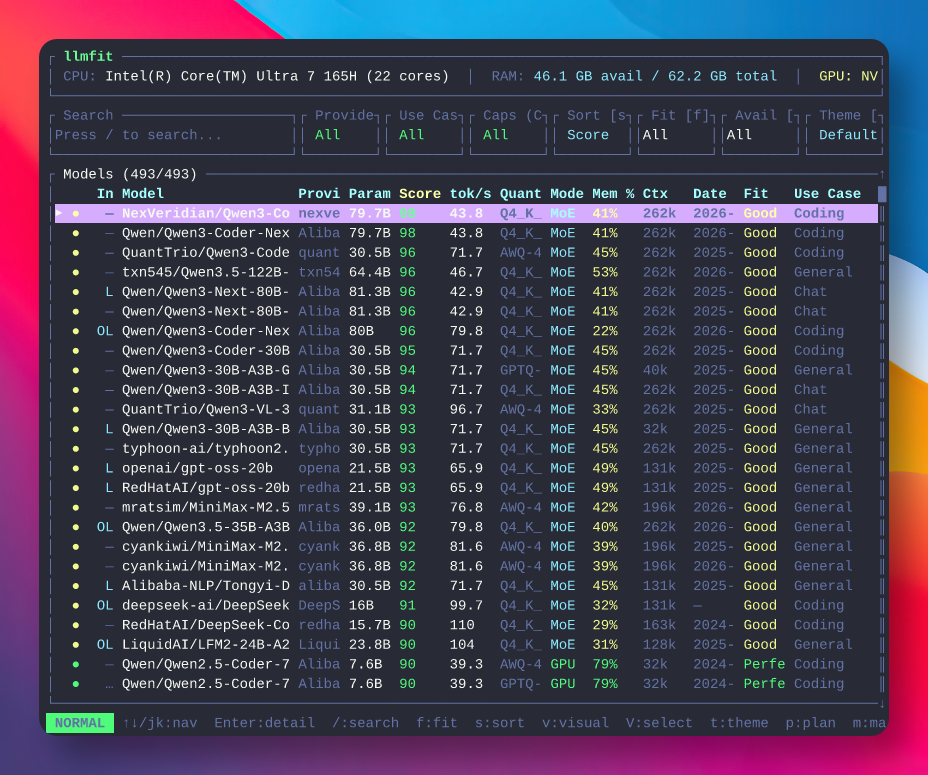Viewport: 928px width, 775px height.
Task: Click the NORMAL mode indicator
Action: [80, 723]
